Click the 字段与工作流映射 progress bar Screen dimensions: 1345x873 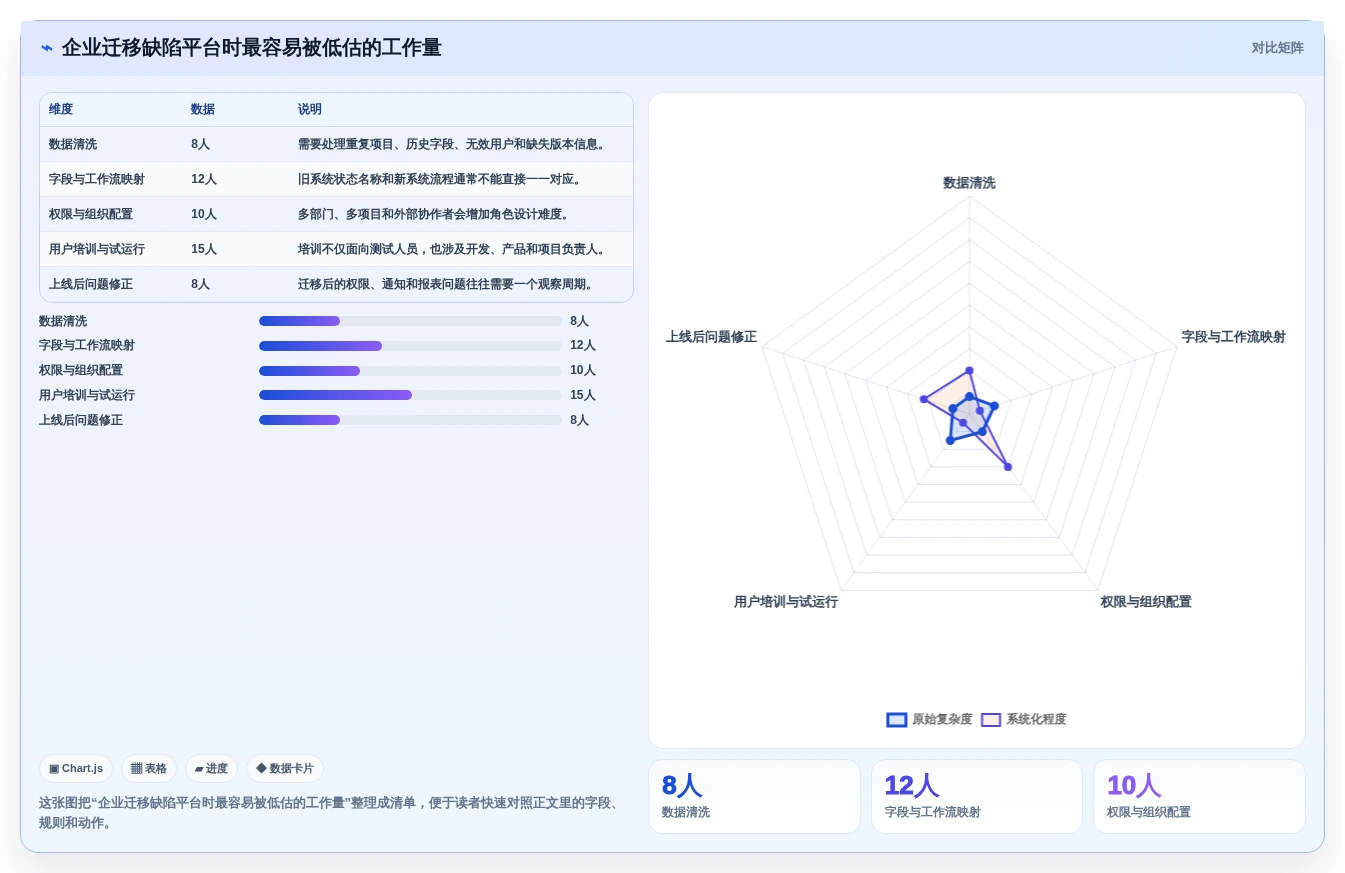point(410,346)
